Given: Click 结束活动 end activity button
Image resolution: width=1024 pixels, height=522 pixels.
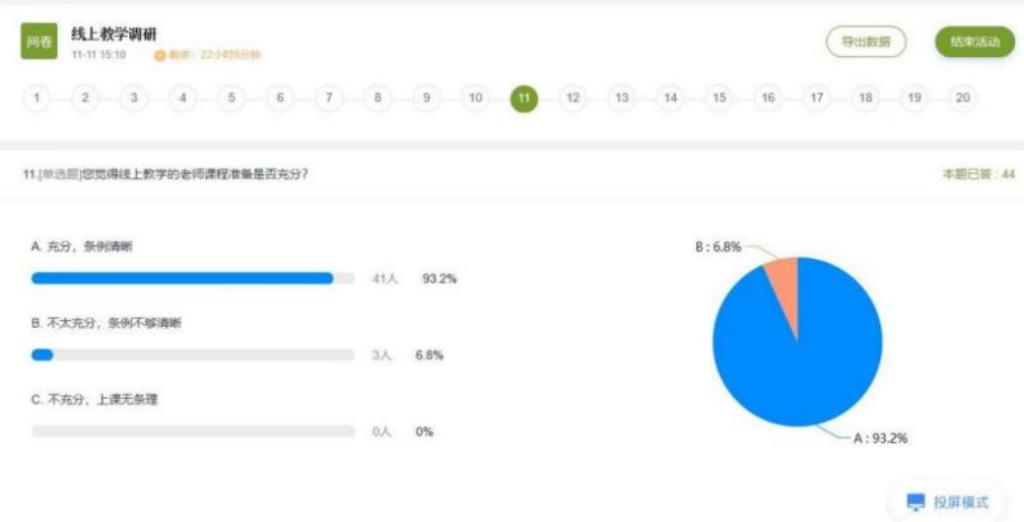Looking at the screenshot, I should [974, 42].
